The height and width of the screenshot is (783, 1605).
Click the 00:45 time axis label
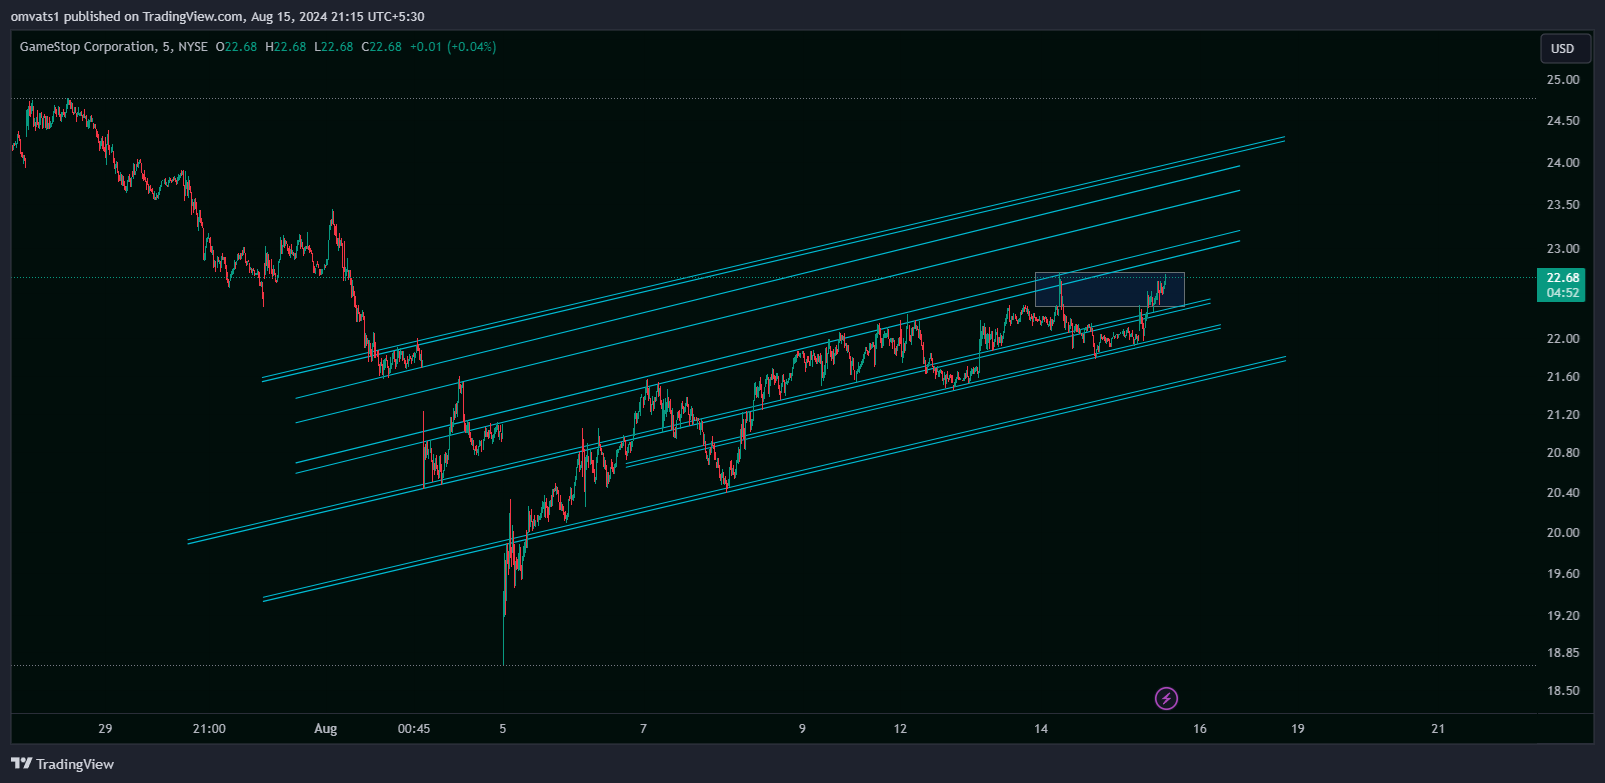tap(414, 729)
